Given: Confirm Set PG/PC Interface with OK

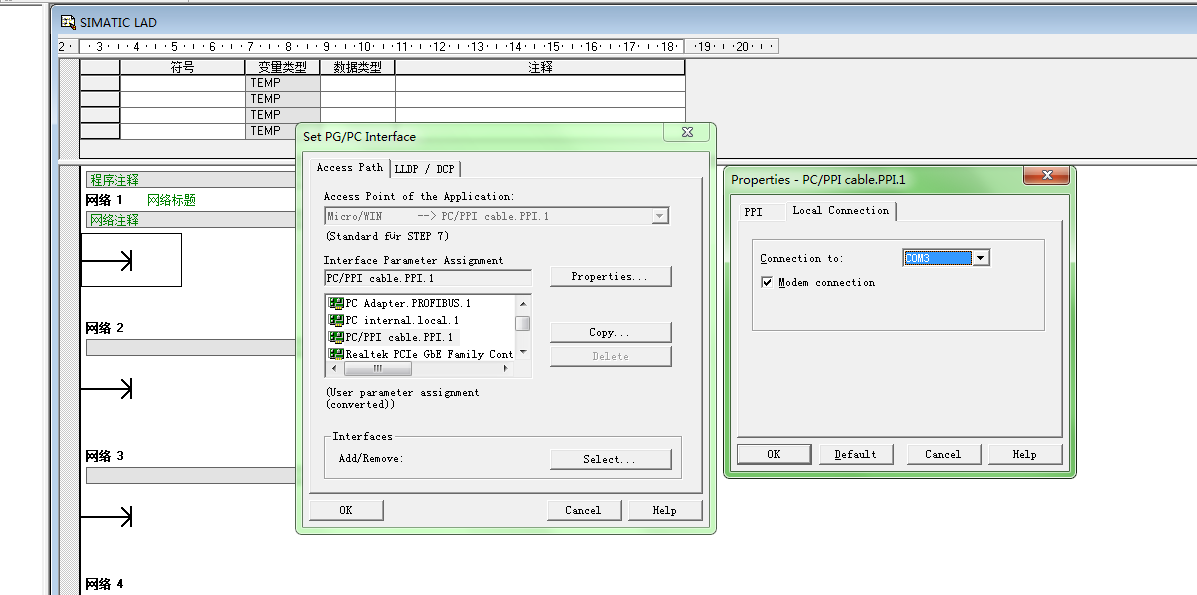Looking at the screenshot, I should [x=346, y=510].
